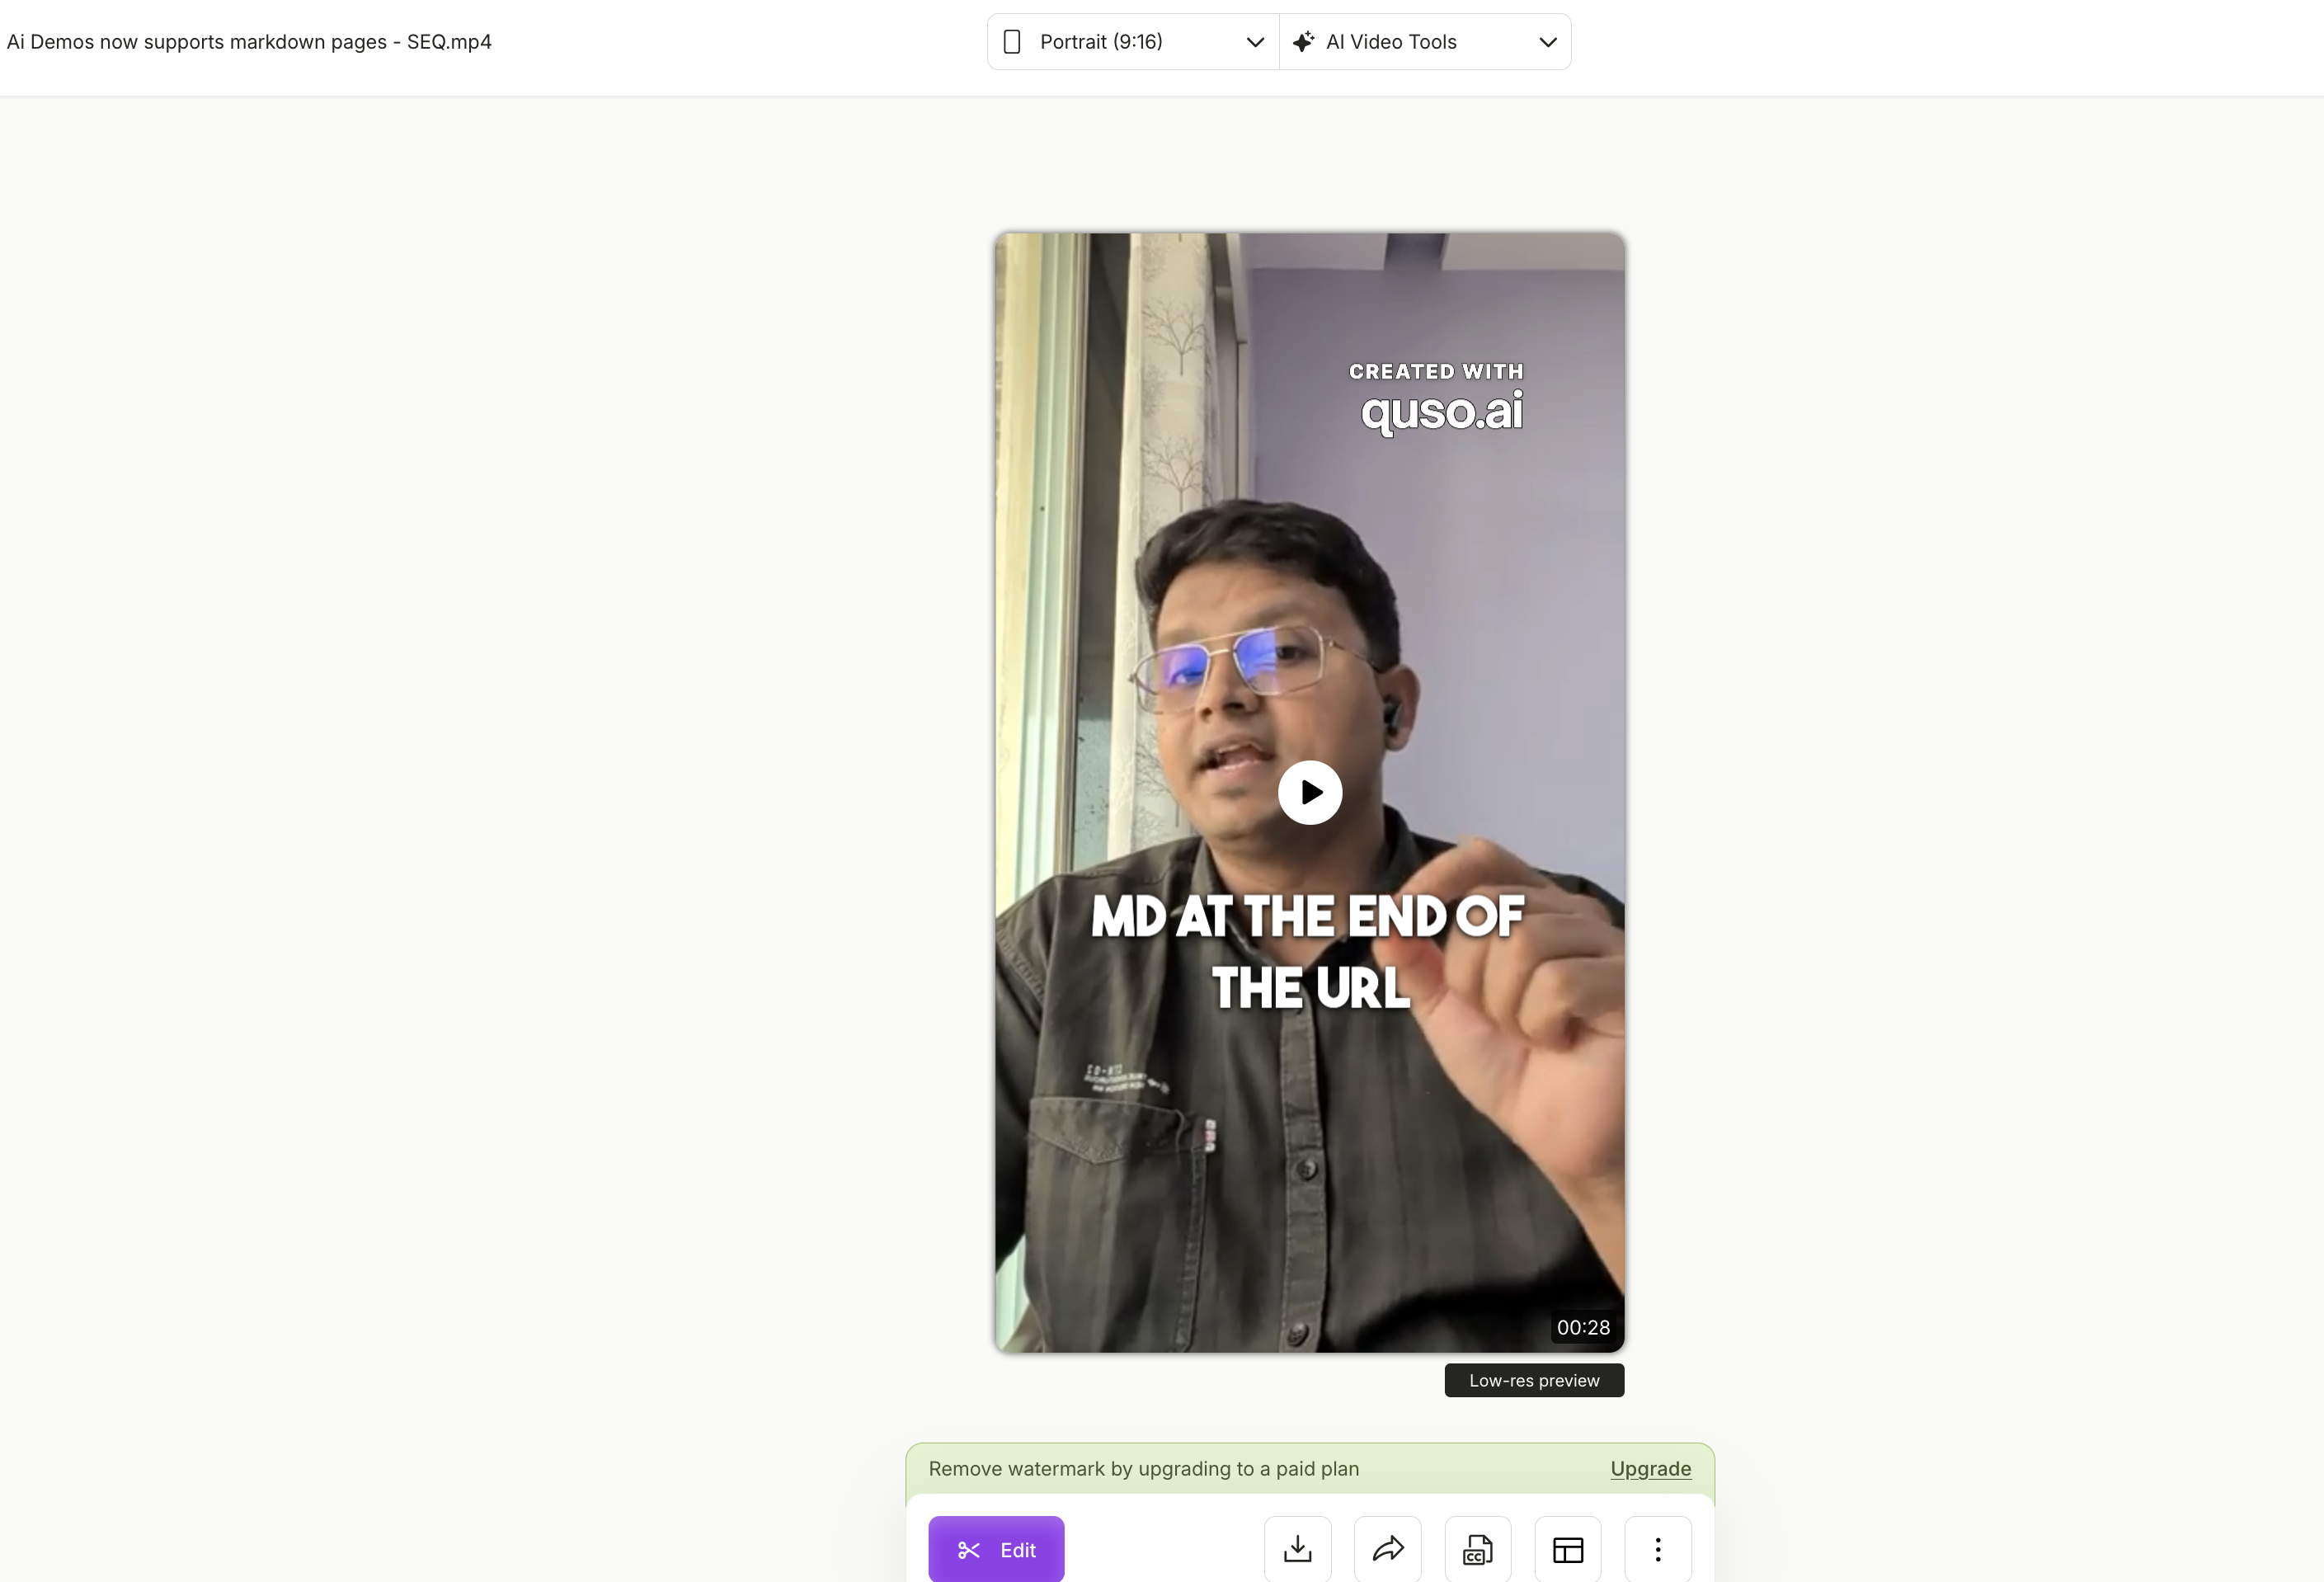Click the Low-res preview badge
Viewport: 2324px width, 1582px height.
1534,1380
